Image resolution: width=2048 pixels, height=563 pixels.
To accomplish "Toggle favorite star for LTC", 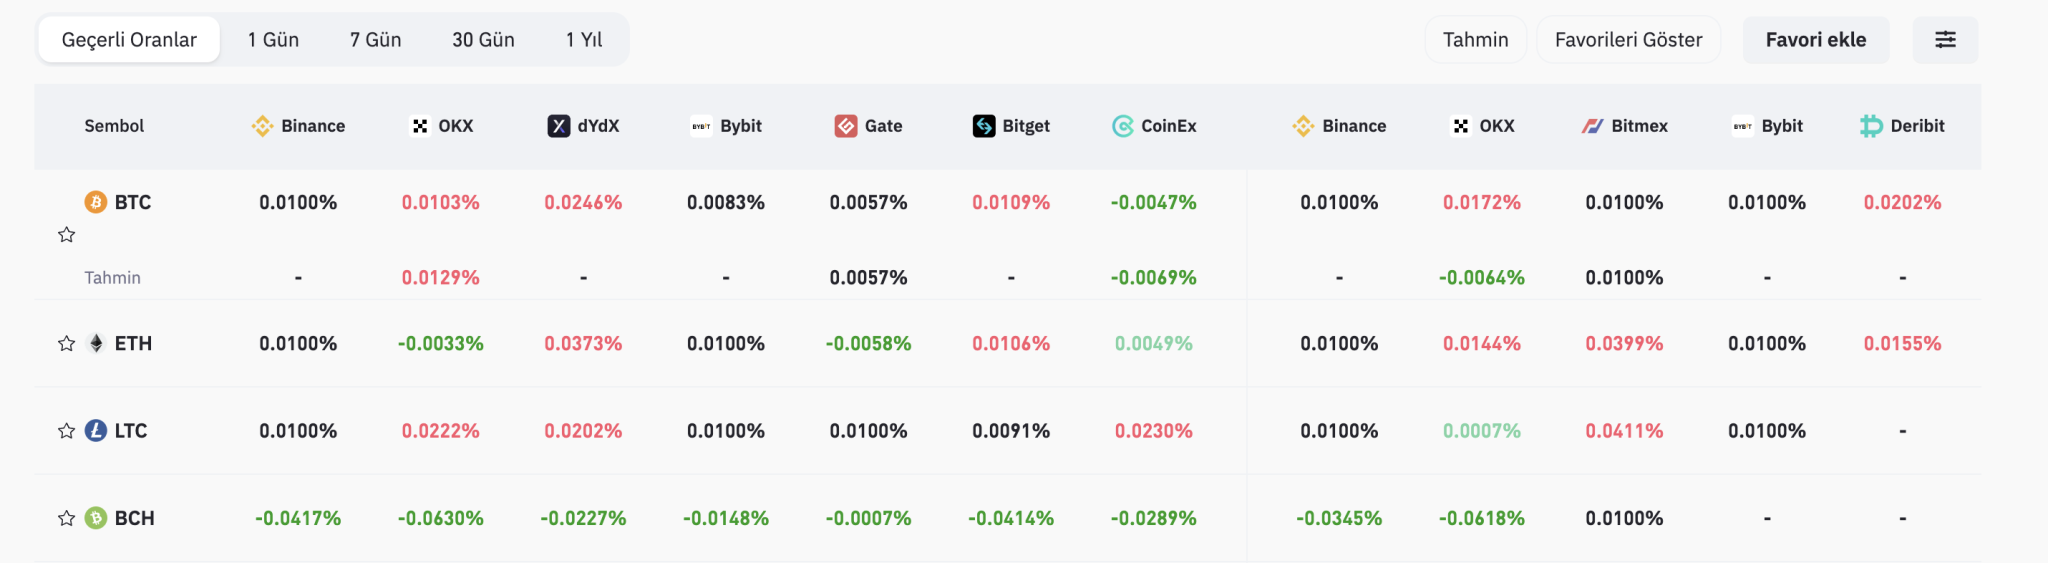I will click(x=67, y=431).
